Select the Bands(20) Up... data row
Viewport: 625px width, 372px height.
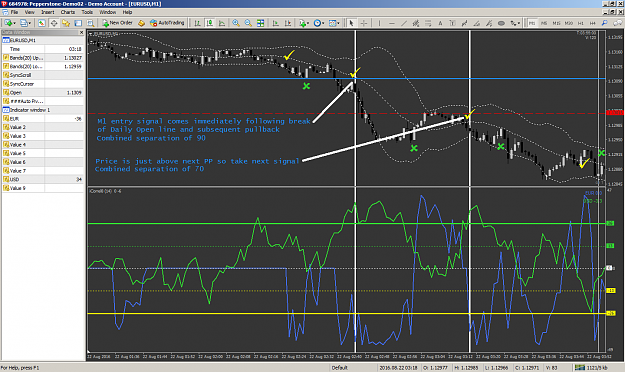(43, 58)
